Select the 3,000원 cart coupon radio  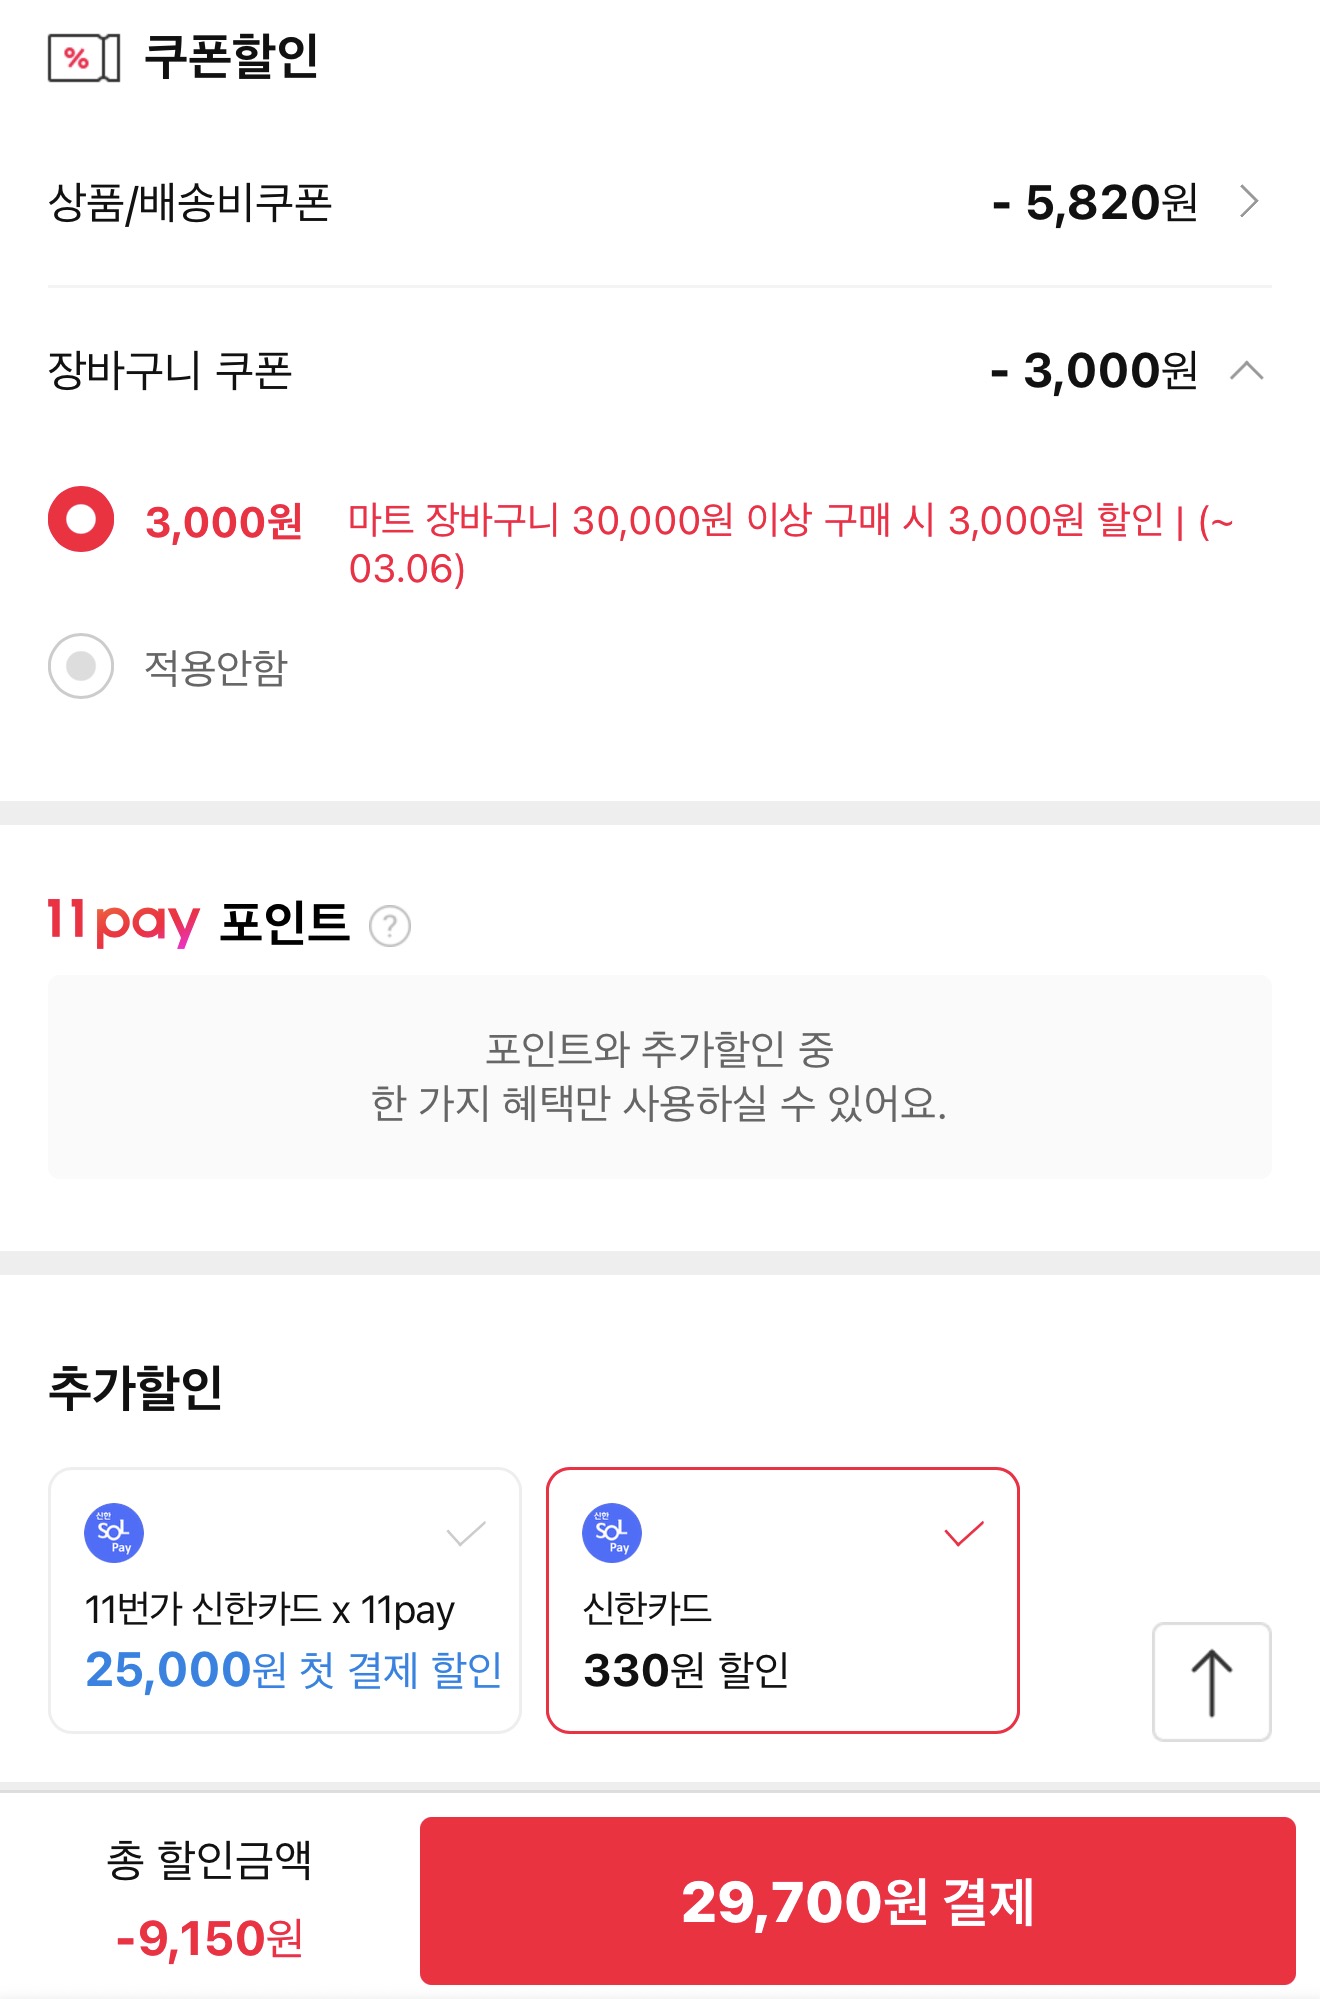click(x=81, y=519)
